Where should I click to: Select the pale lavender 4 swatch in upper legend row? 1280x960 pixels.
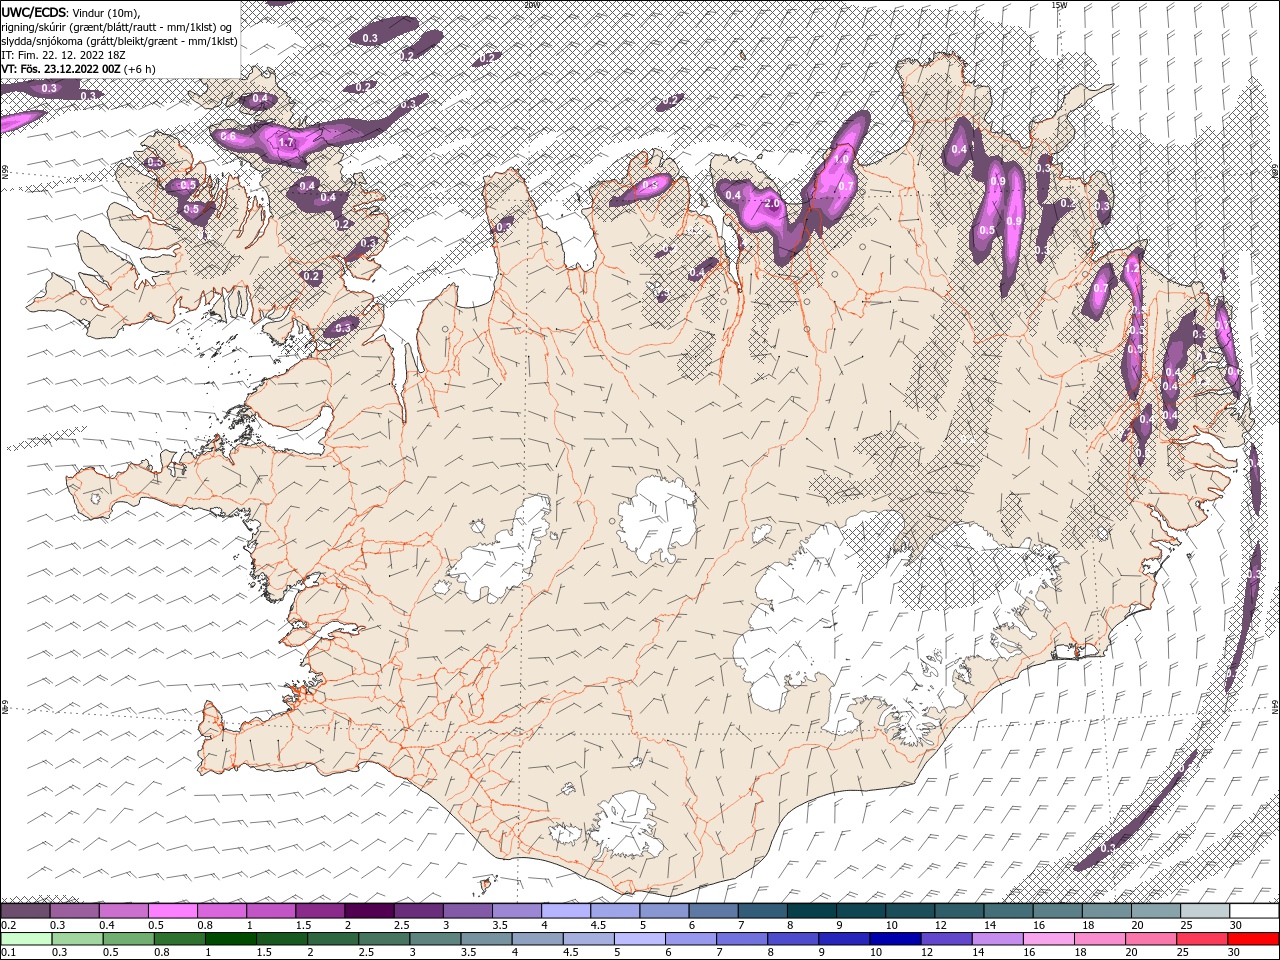click(566, 911)
